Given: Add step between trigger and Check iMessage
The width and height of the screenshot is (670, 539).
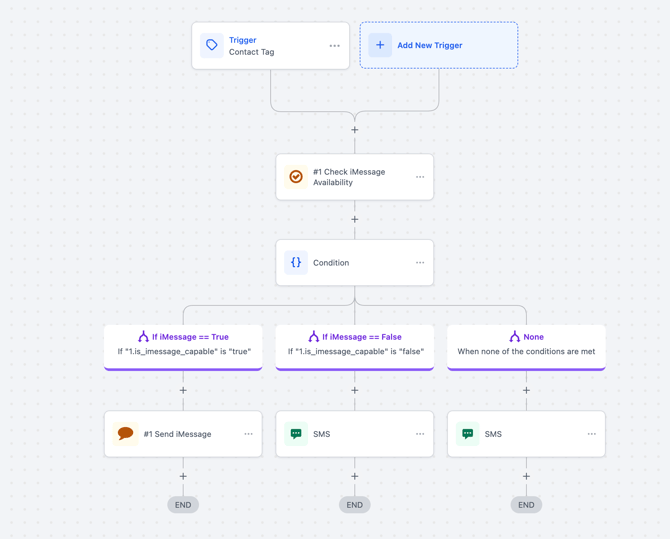Looking at the screenshot, I should 355,130.
